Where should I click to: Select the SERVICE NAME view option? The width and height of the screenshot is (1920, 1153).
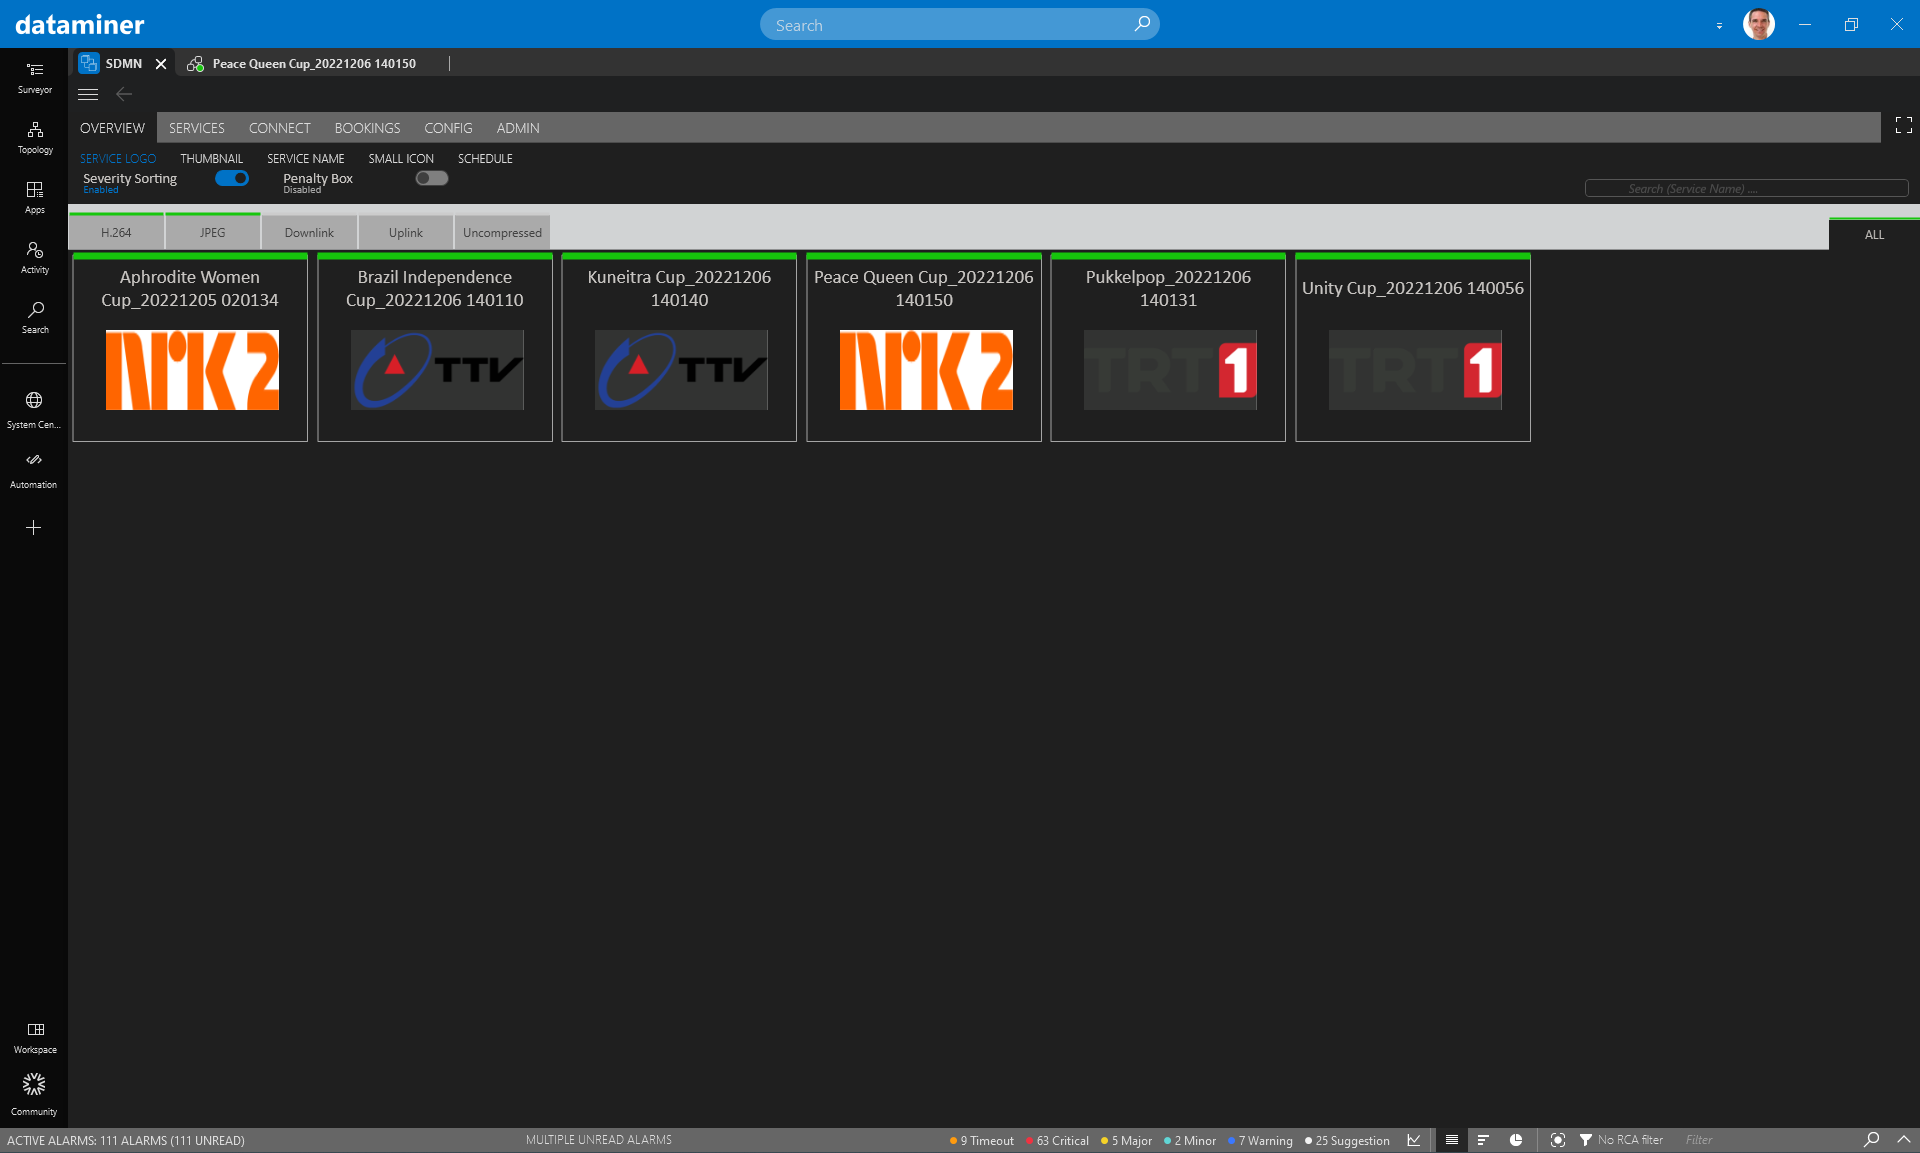(x=306, y=159)
